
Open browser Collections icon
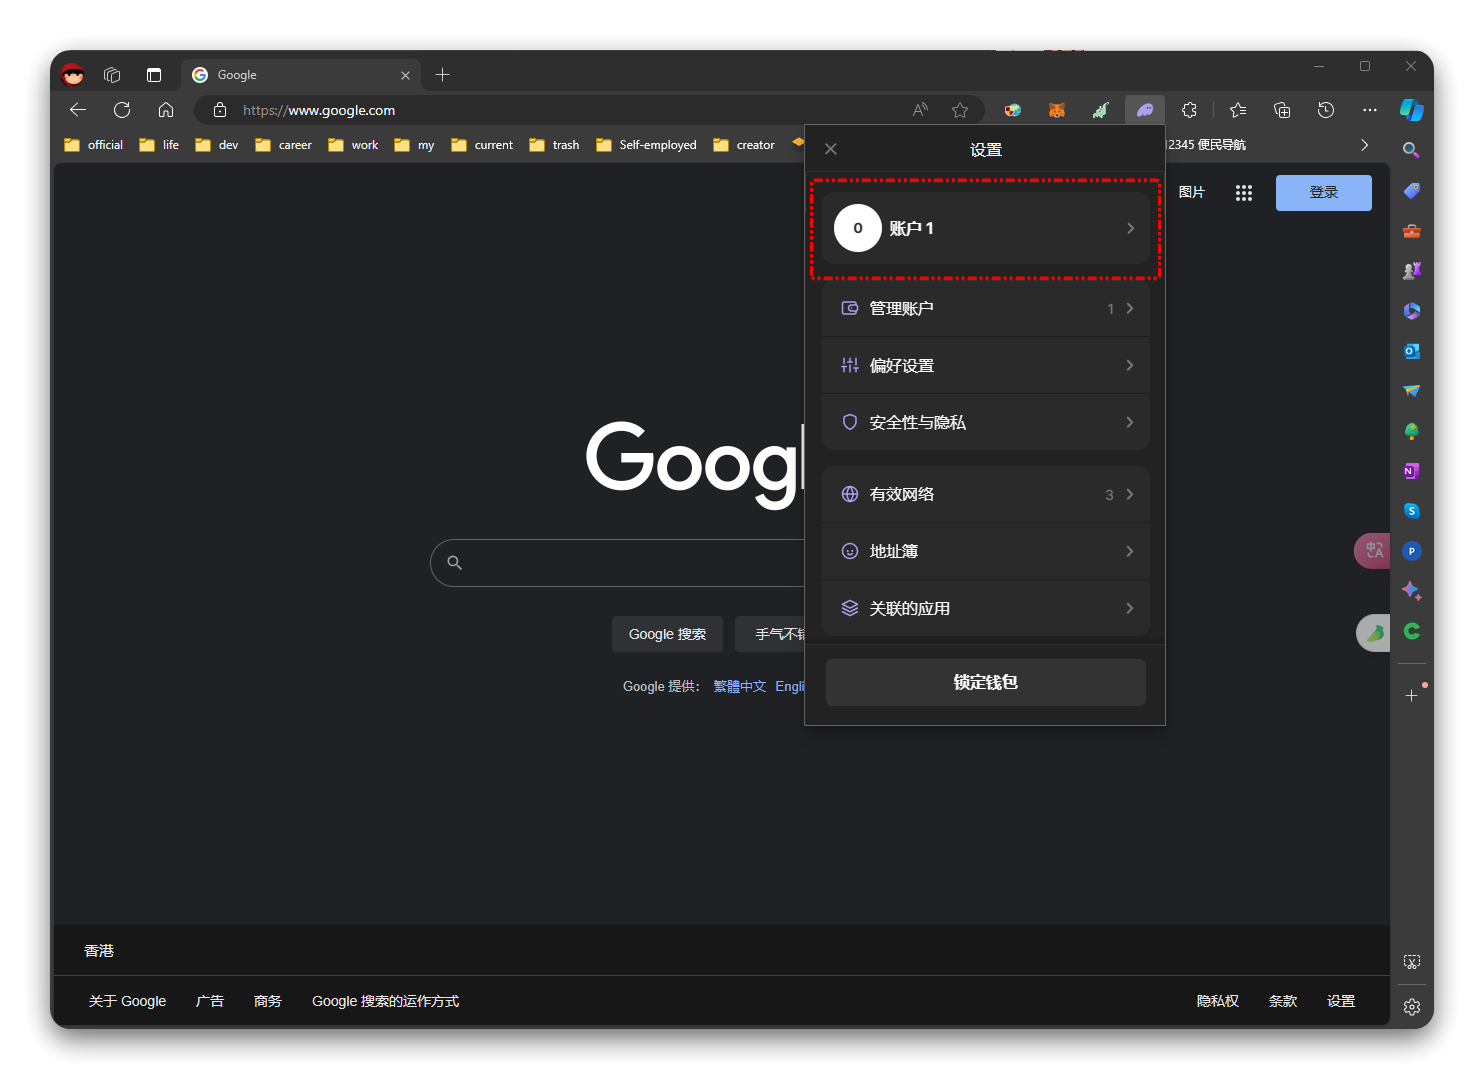(x=1282, y=110)
